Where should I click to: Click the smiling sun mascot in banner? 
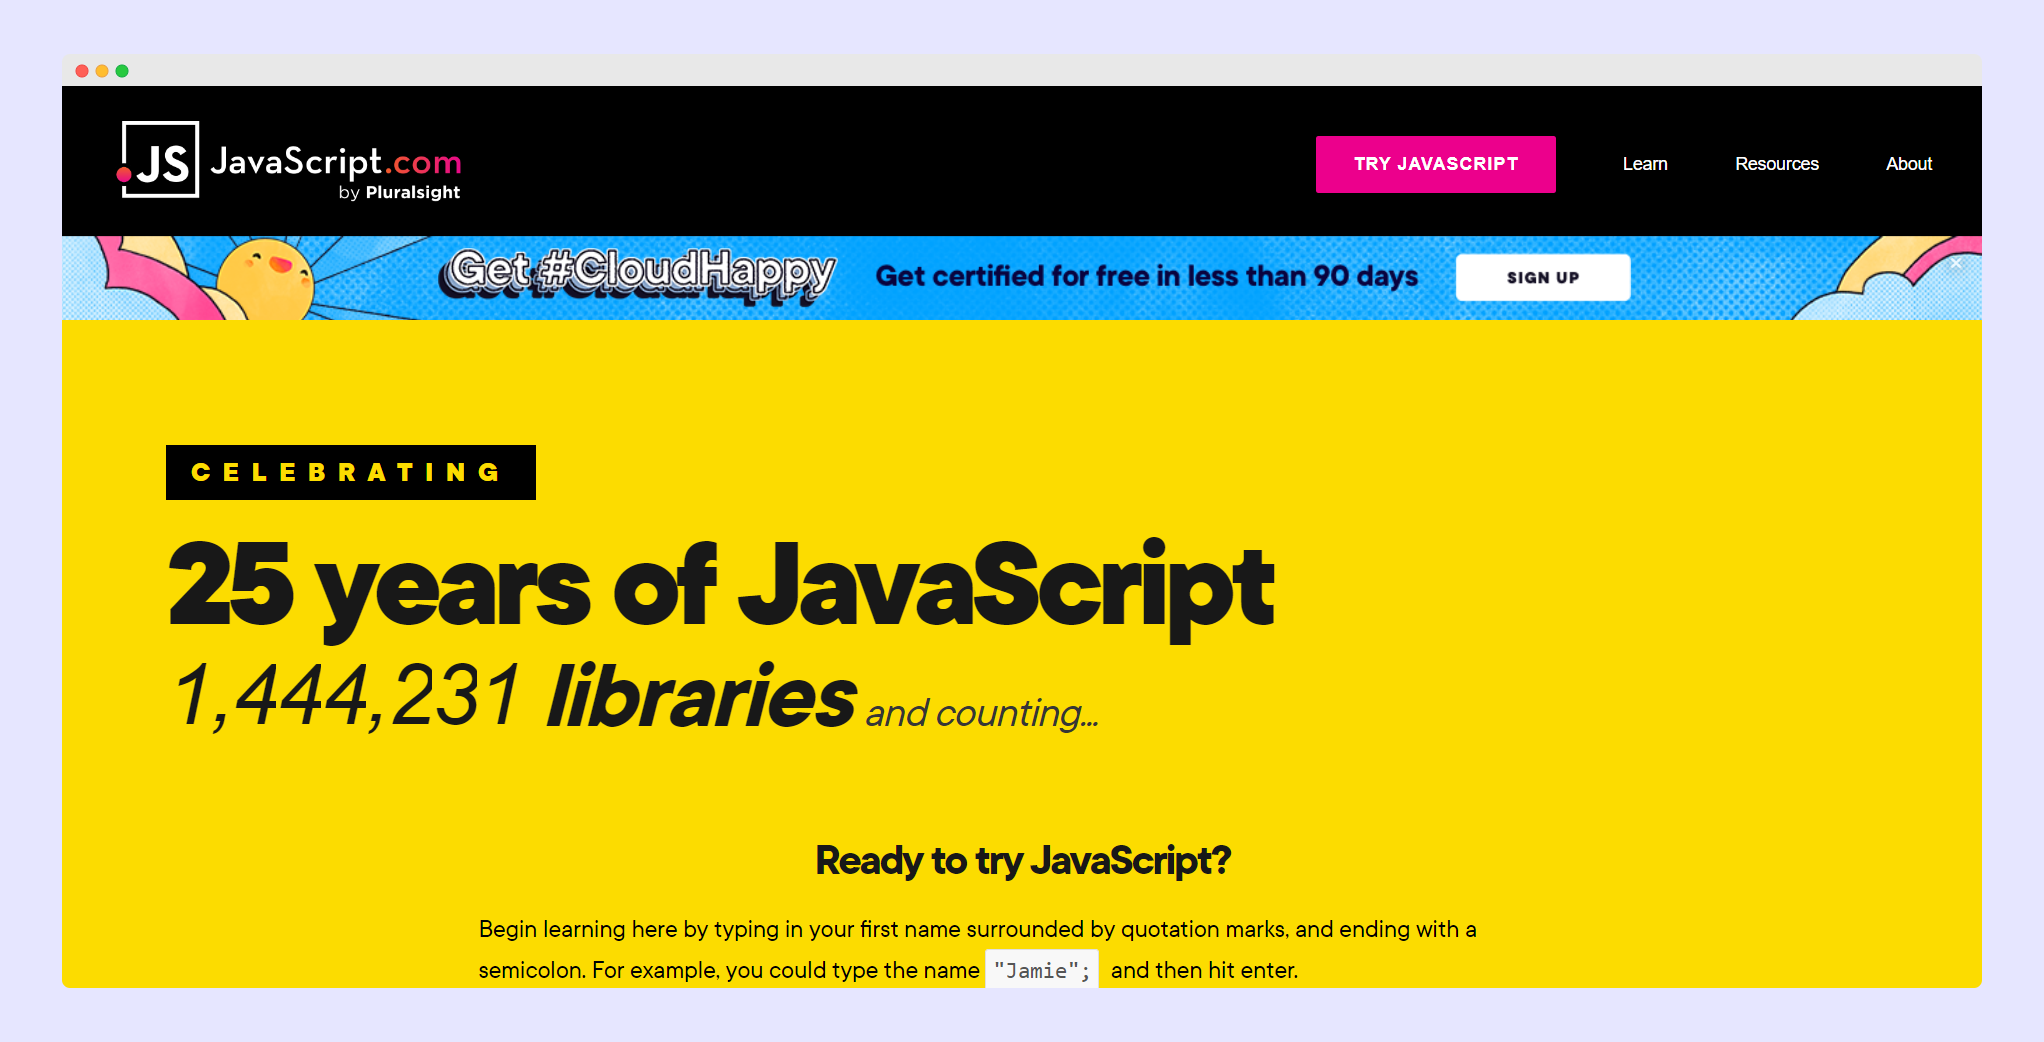(265, 278)
